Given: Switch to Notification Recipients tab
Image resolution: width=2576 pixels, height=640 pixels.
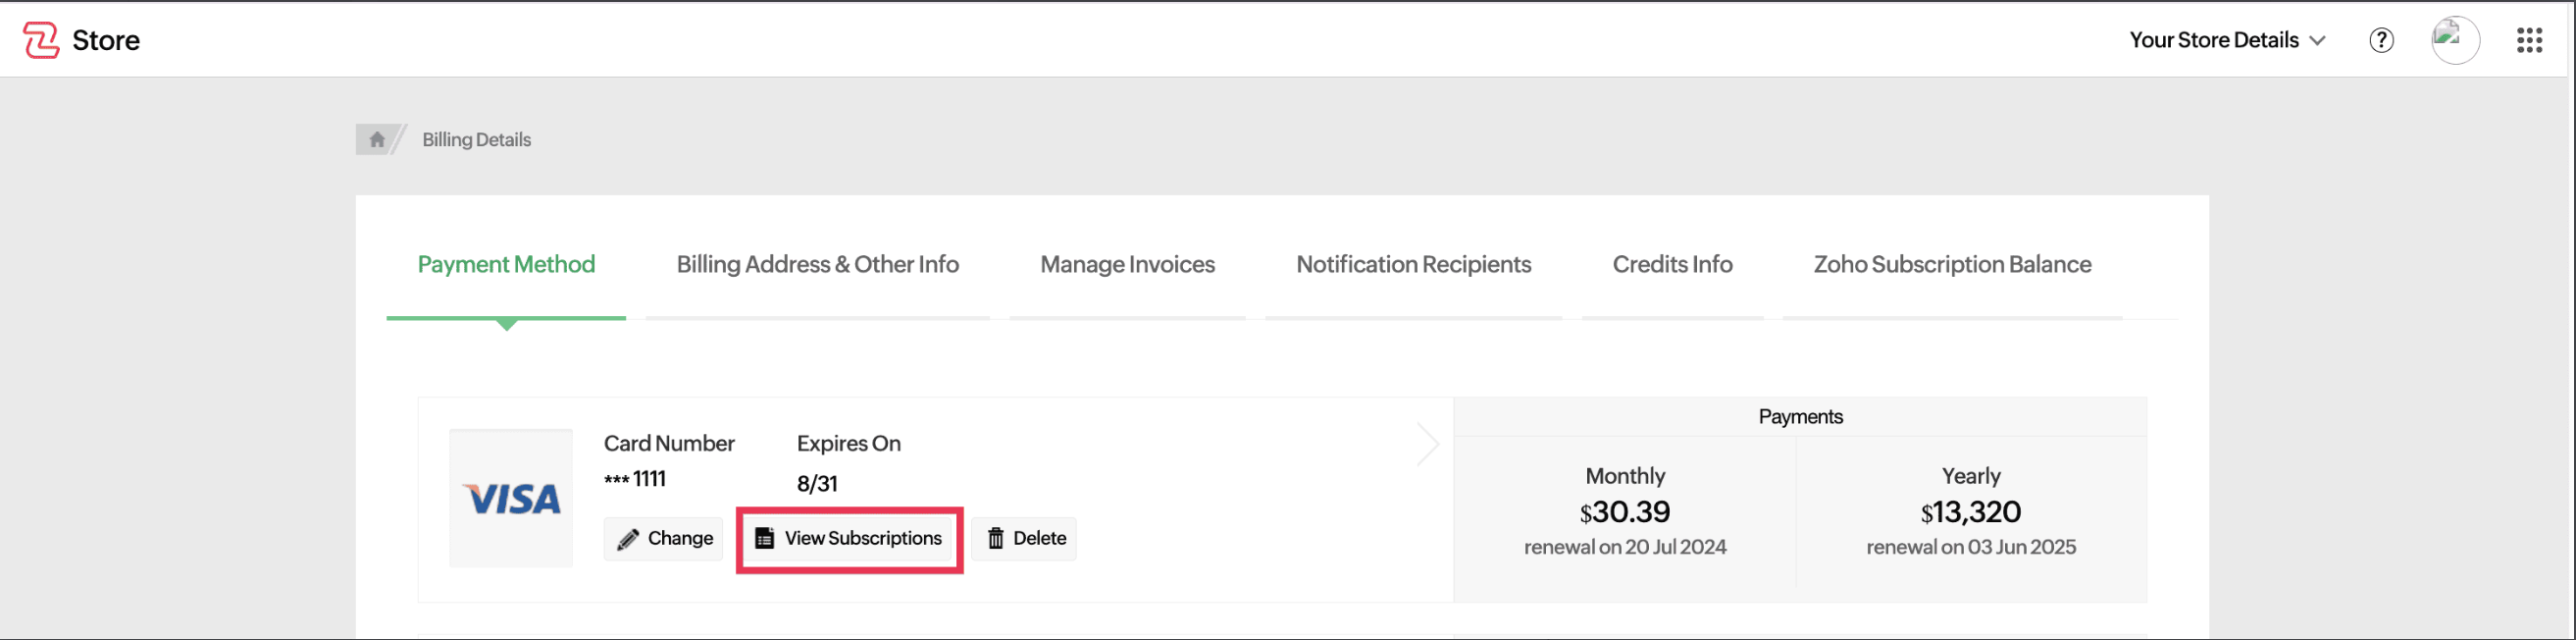Looking at the screenshot, I should click(1413, 264).
